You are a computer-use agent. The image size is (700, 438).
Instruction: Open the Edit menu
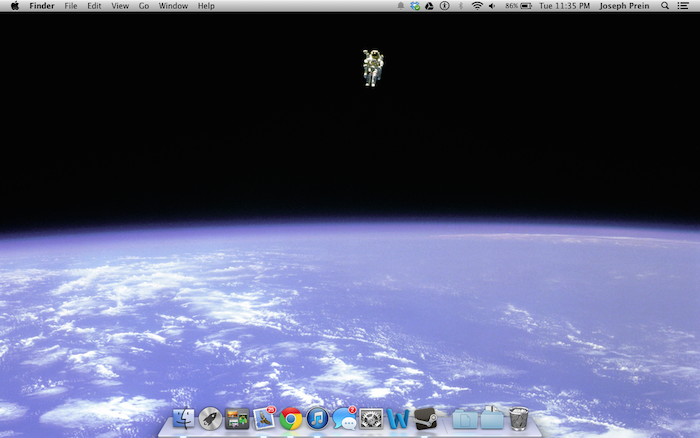pyautogui.click(x=94, y=6)
